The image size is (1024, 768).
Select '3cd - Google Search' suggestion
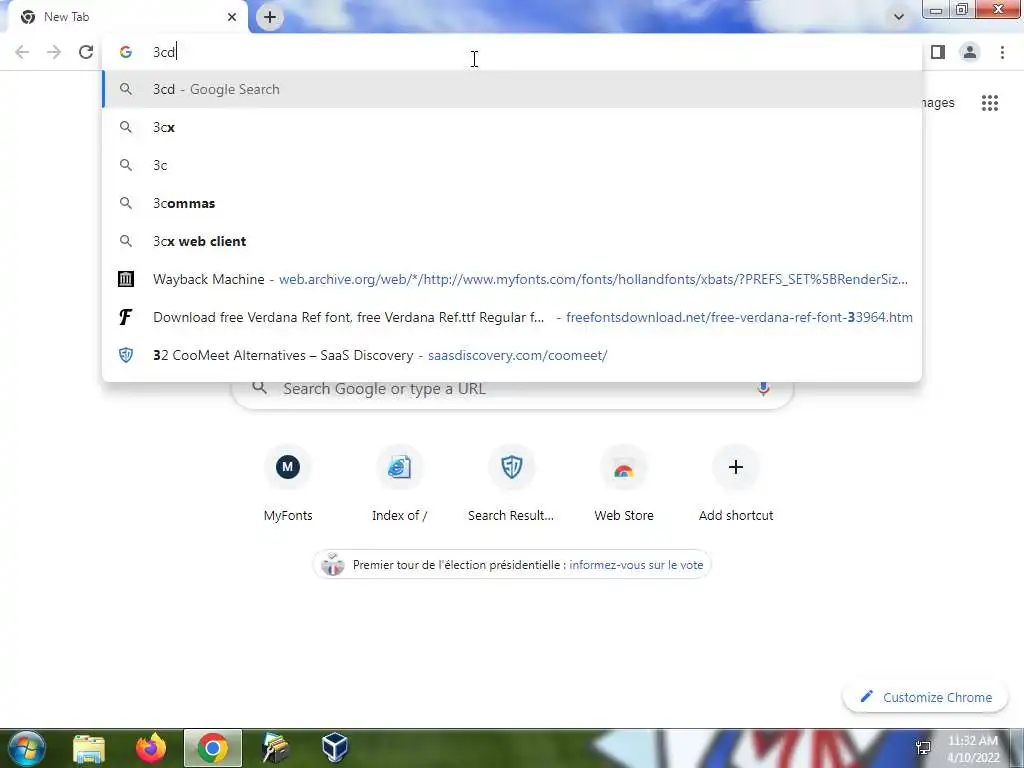(512, 89)
